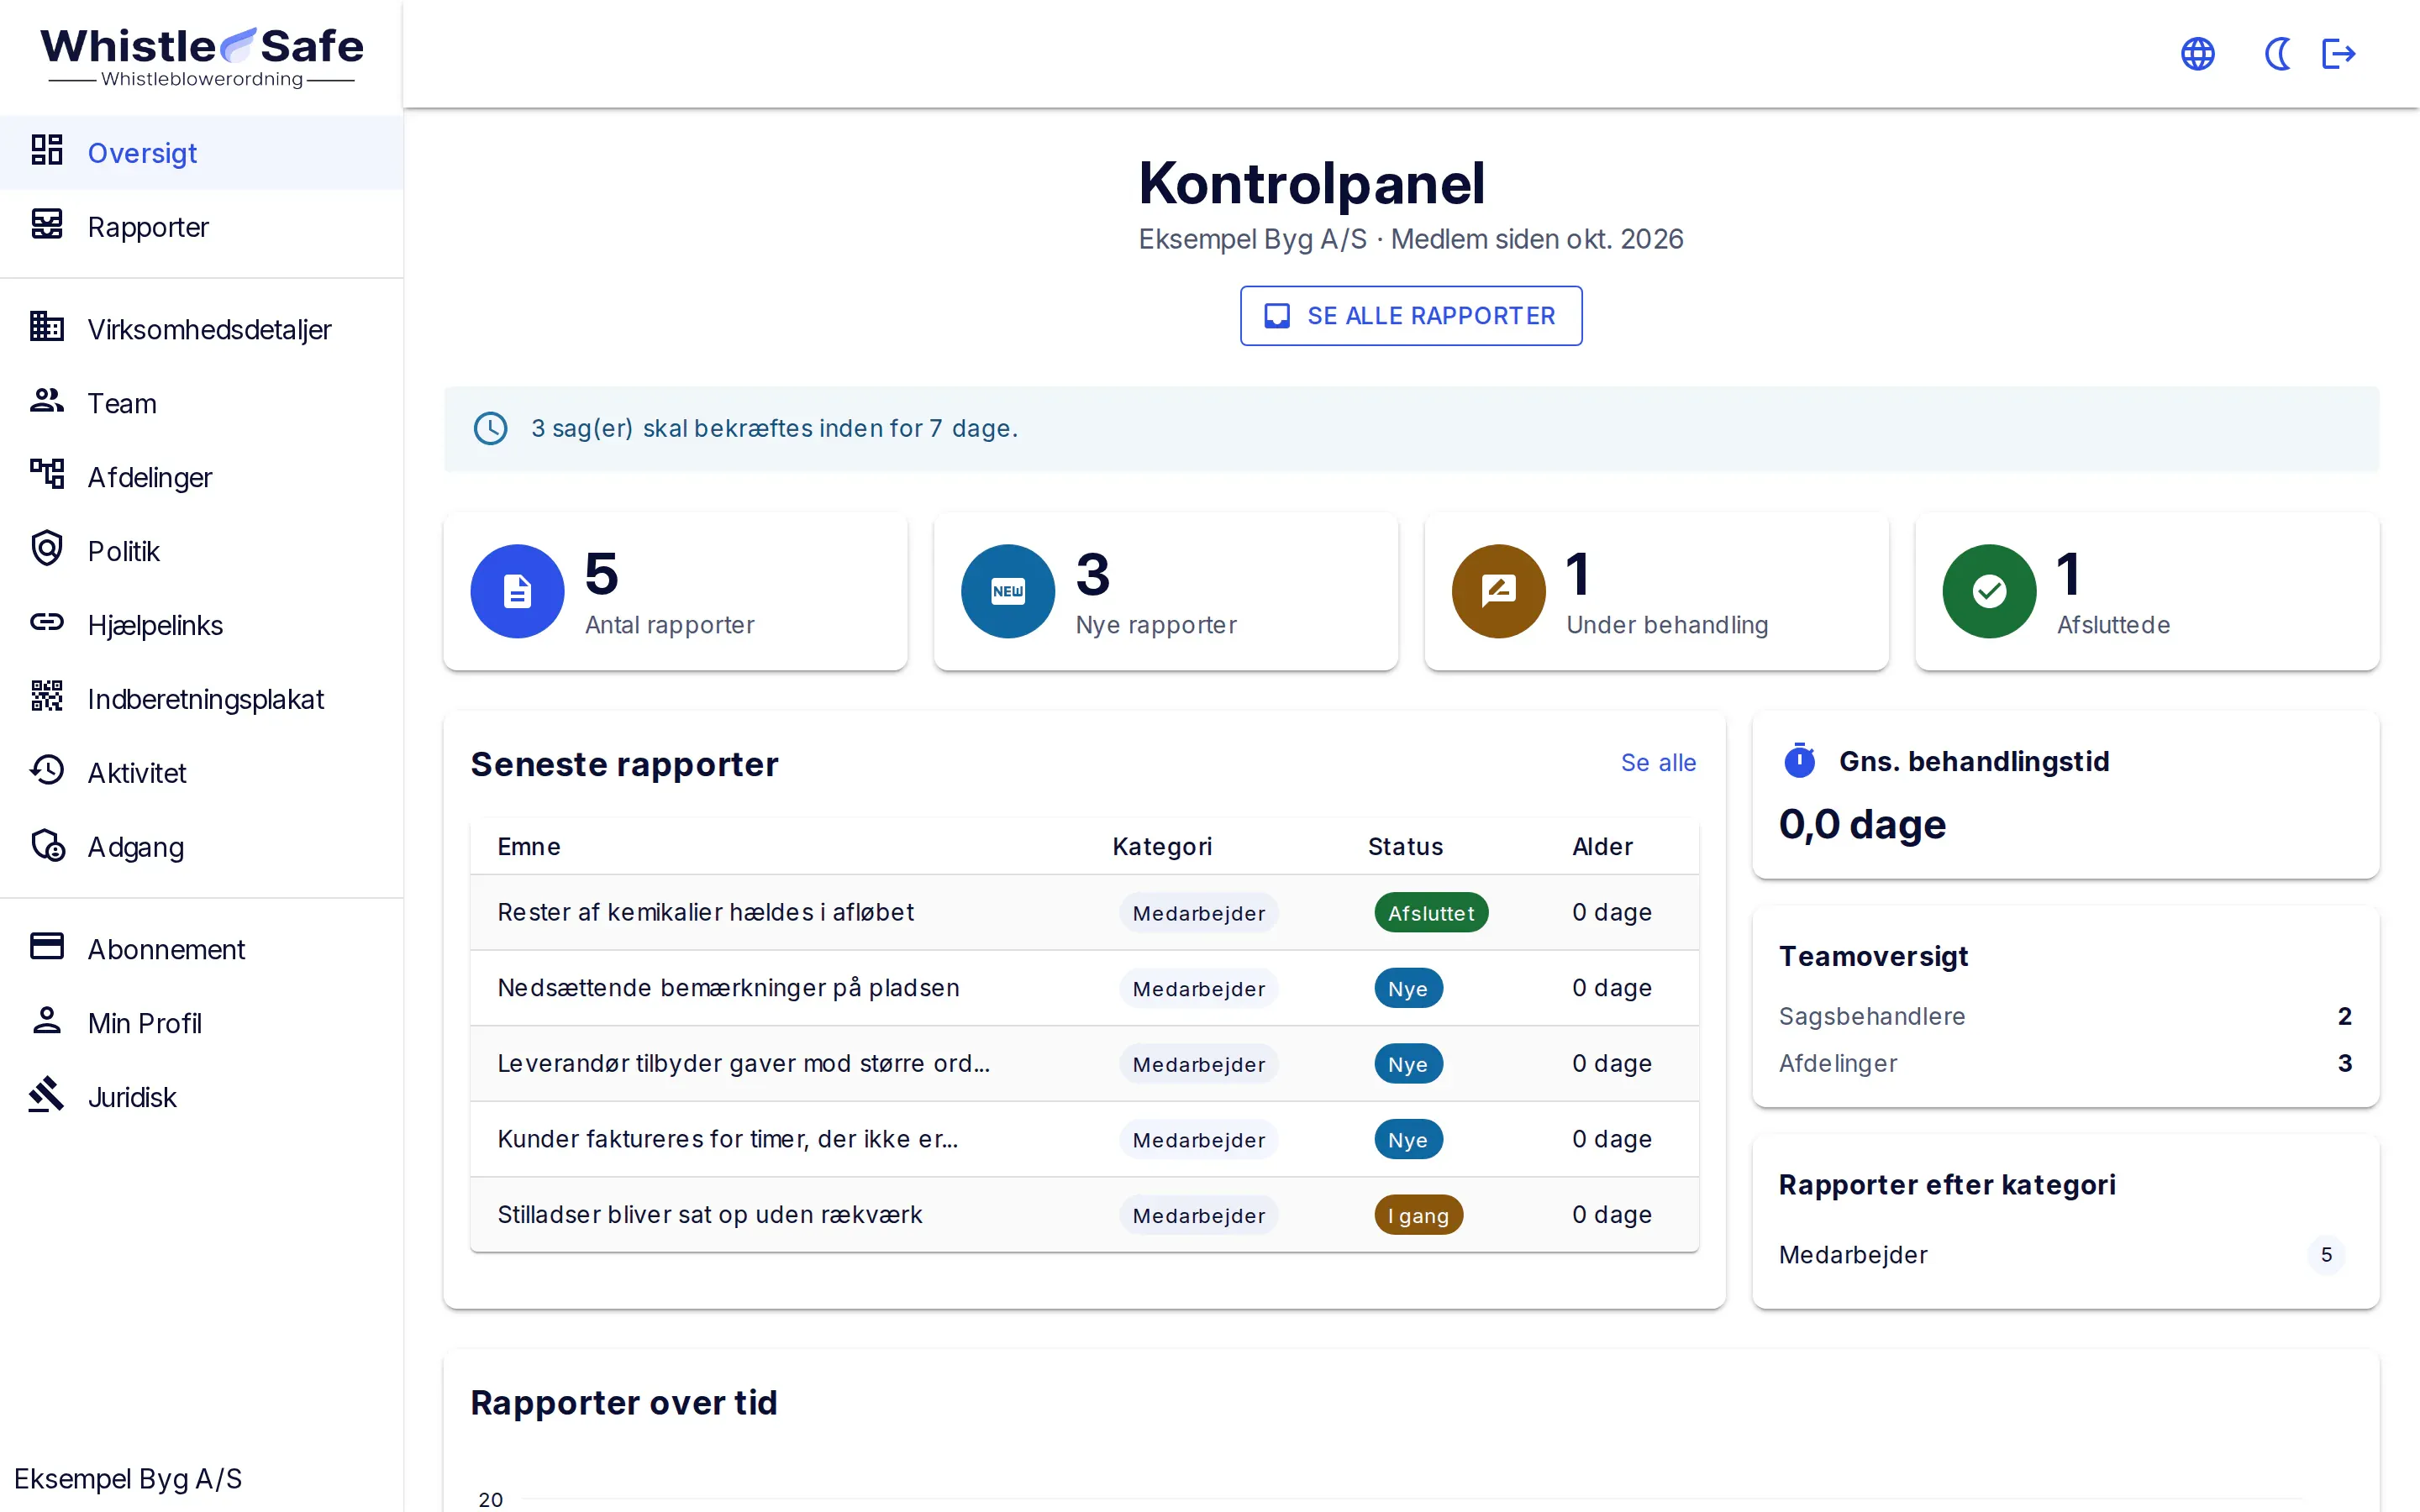Click the Team people icon
The width and height of the screenshot is (2420, 1512).
tap(47, 401)
